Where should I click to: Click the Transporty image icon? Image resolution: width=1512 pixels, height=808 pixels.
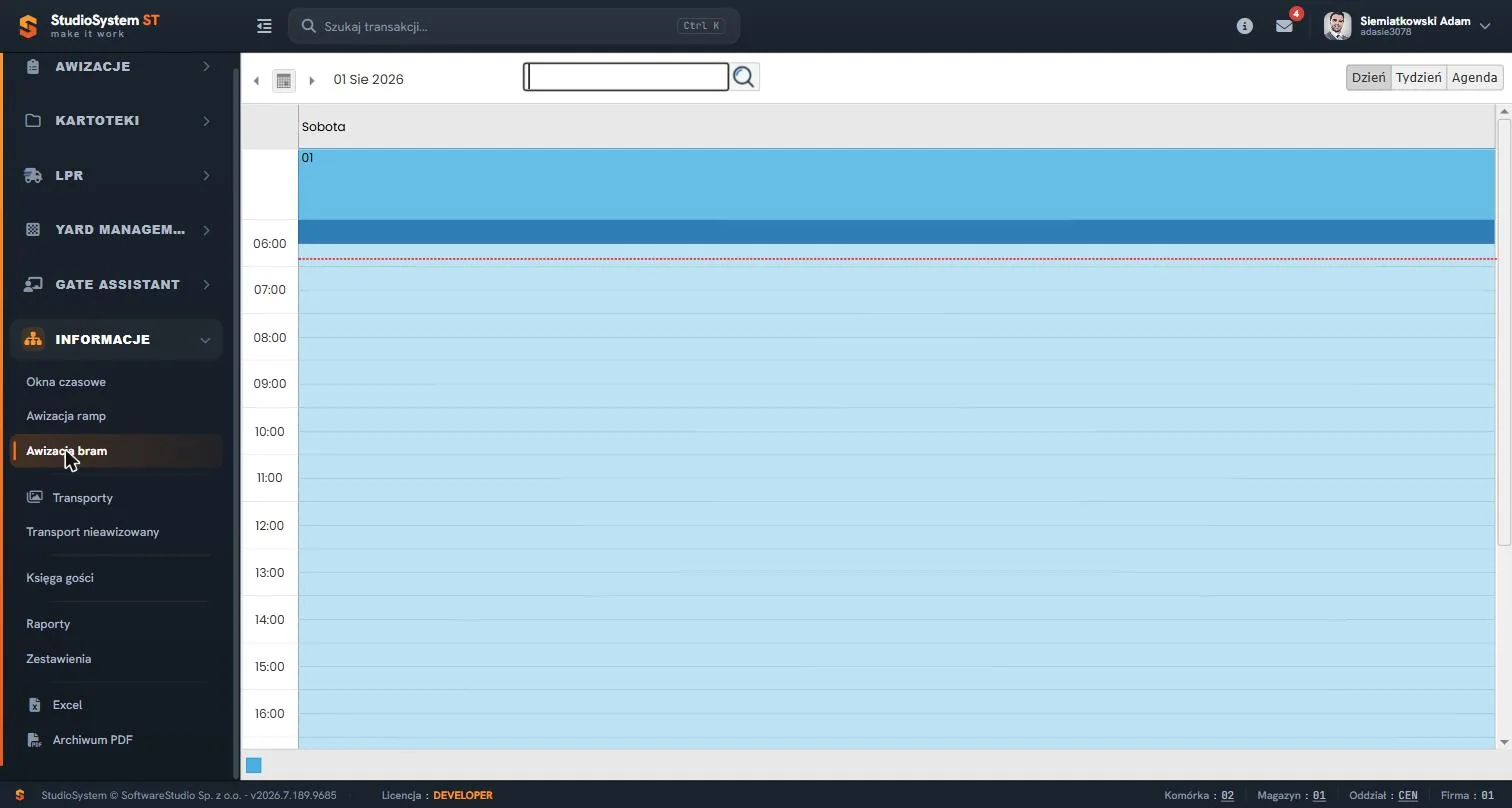35,497
